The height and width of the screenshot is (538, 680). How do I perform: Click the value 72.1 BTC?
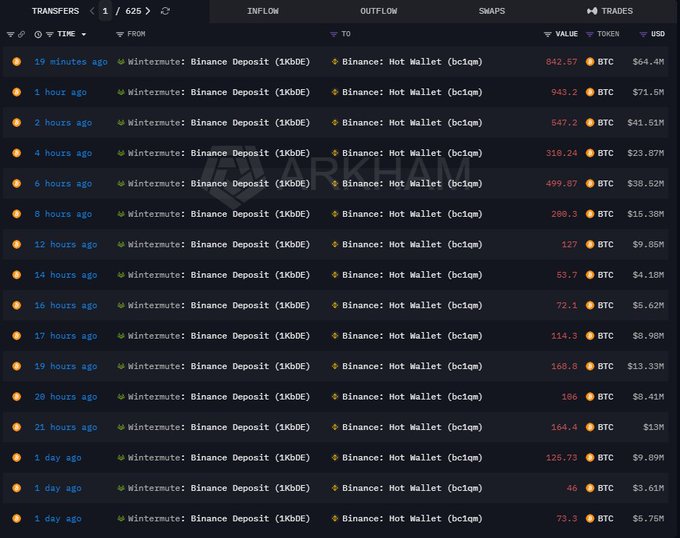[x=567, y=305]
